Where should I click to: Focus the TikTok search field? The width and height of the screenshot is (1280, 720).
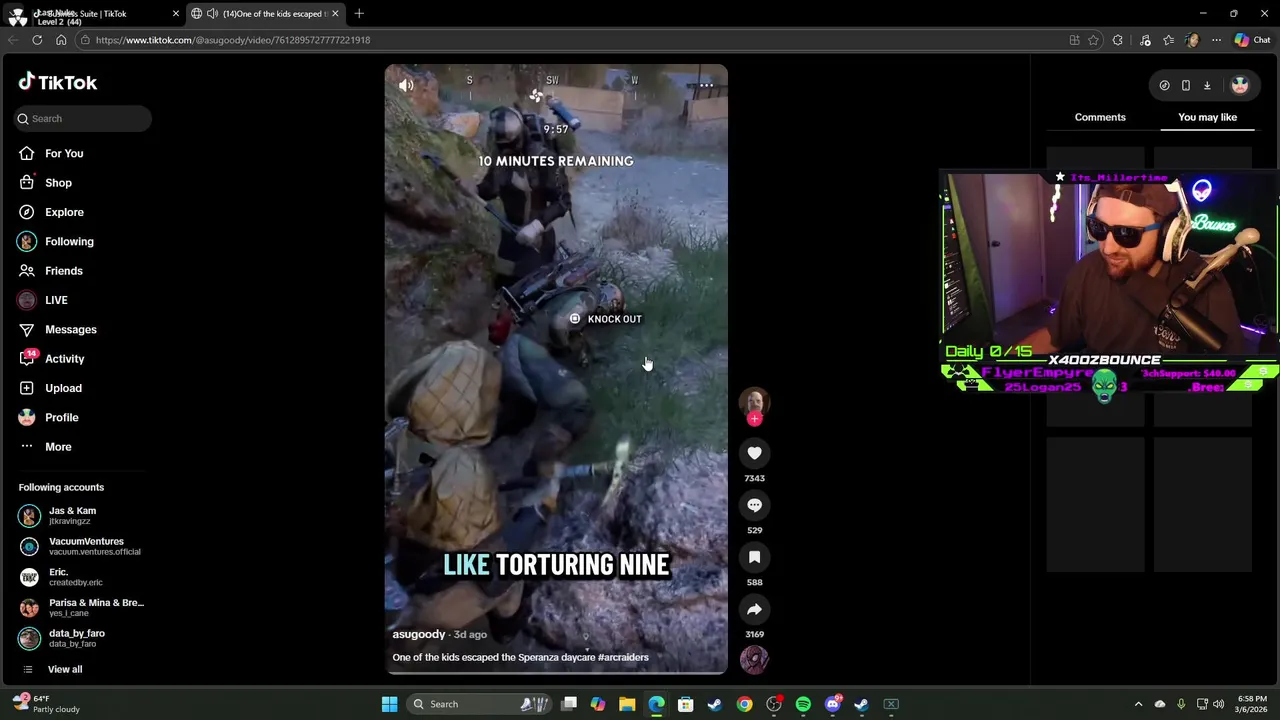click(x=83, y=118)
